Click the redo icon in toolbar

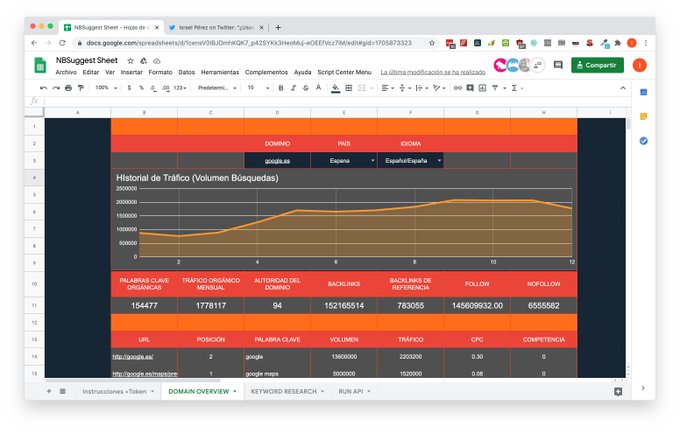[56, 88]
